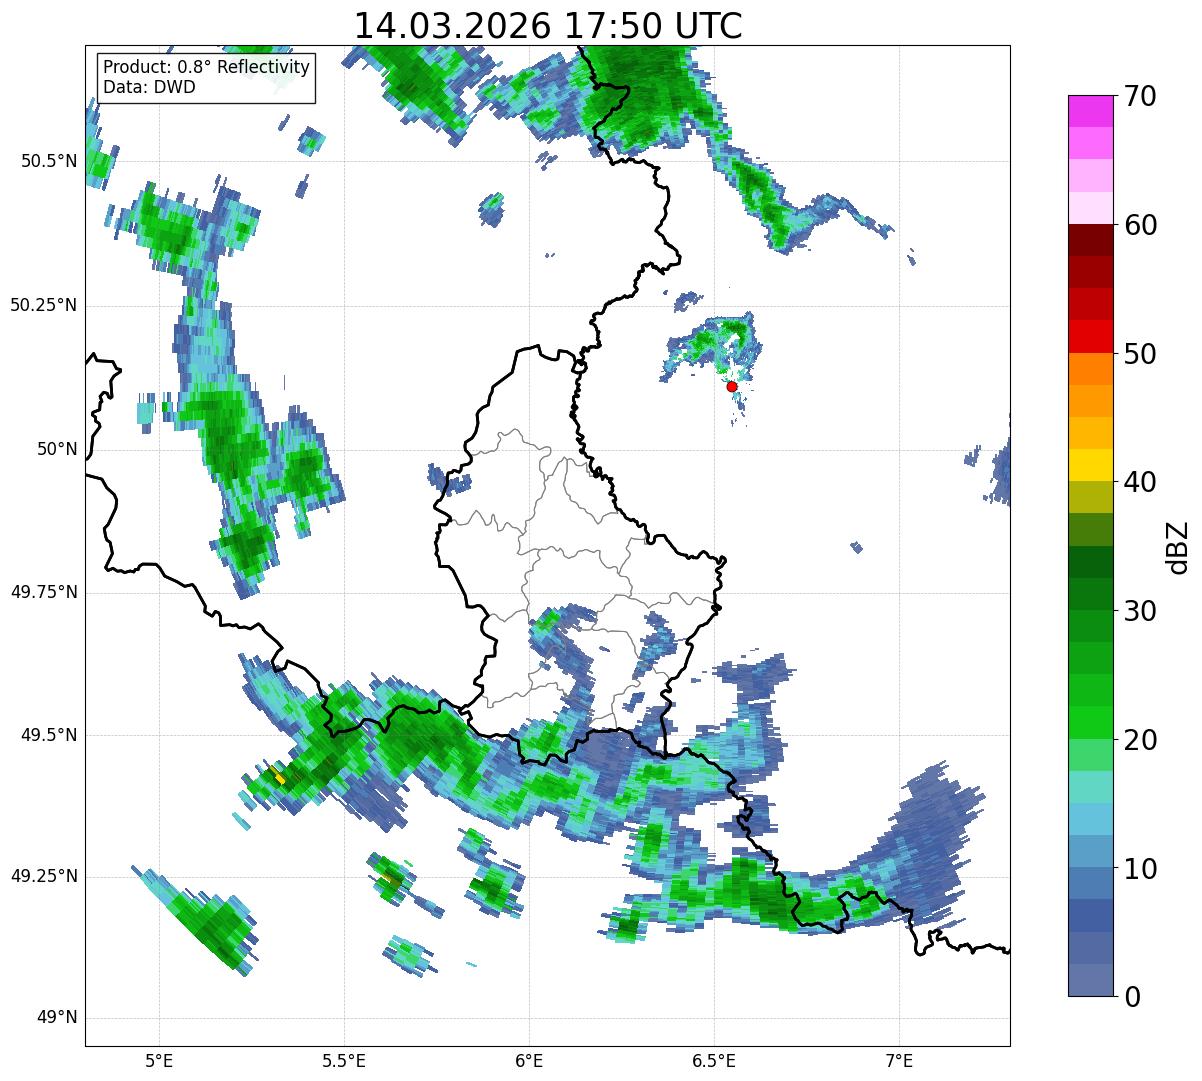Click the colorbar tick label '40'
The height and width of the screenshot is (1081, 1202).
1140,482
